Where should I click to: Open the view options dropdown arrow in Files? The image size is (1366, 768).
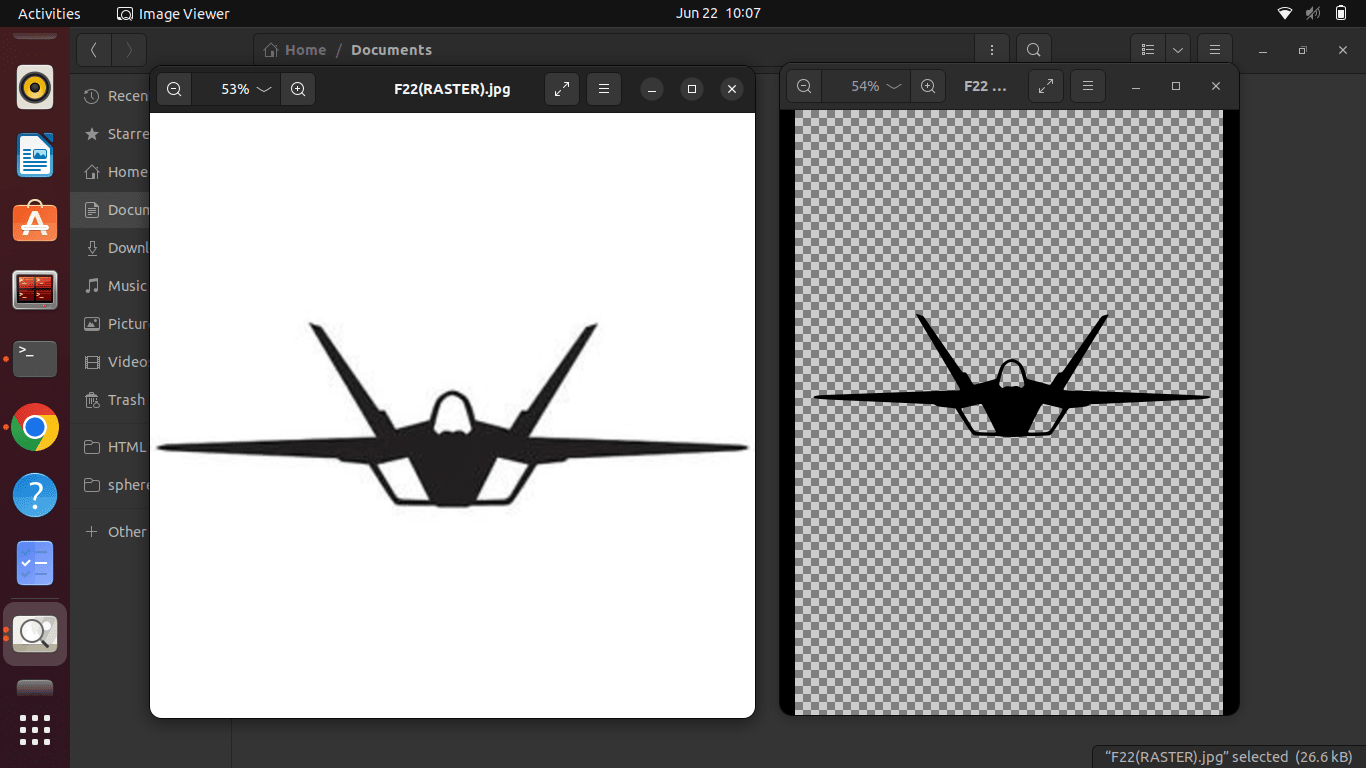[1178, 50]
